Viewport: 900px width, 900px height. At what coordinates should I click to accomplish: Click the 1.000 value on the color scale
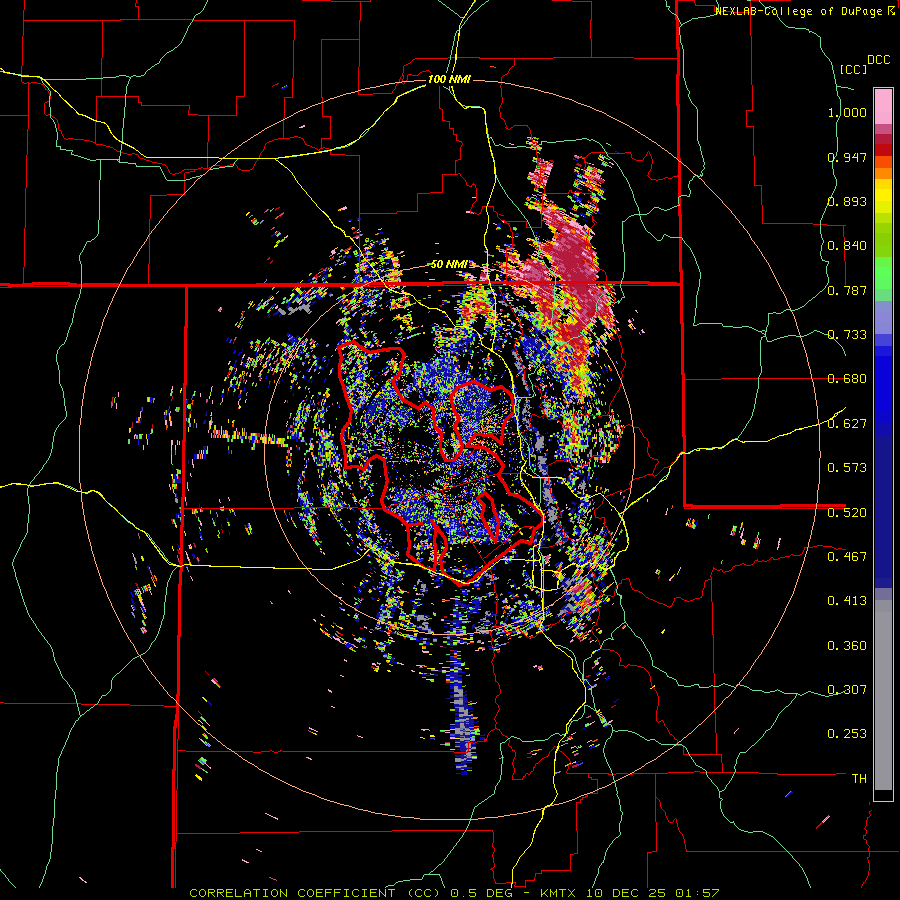pyautogui.click(x=847, y=112)
